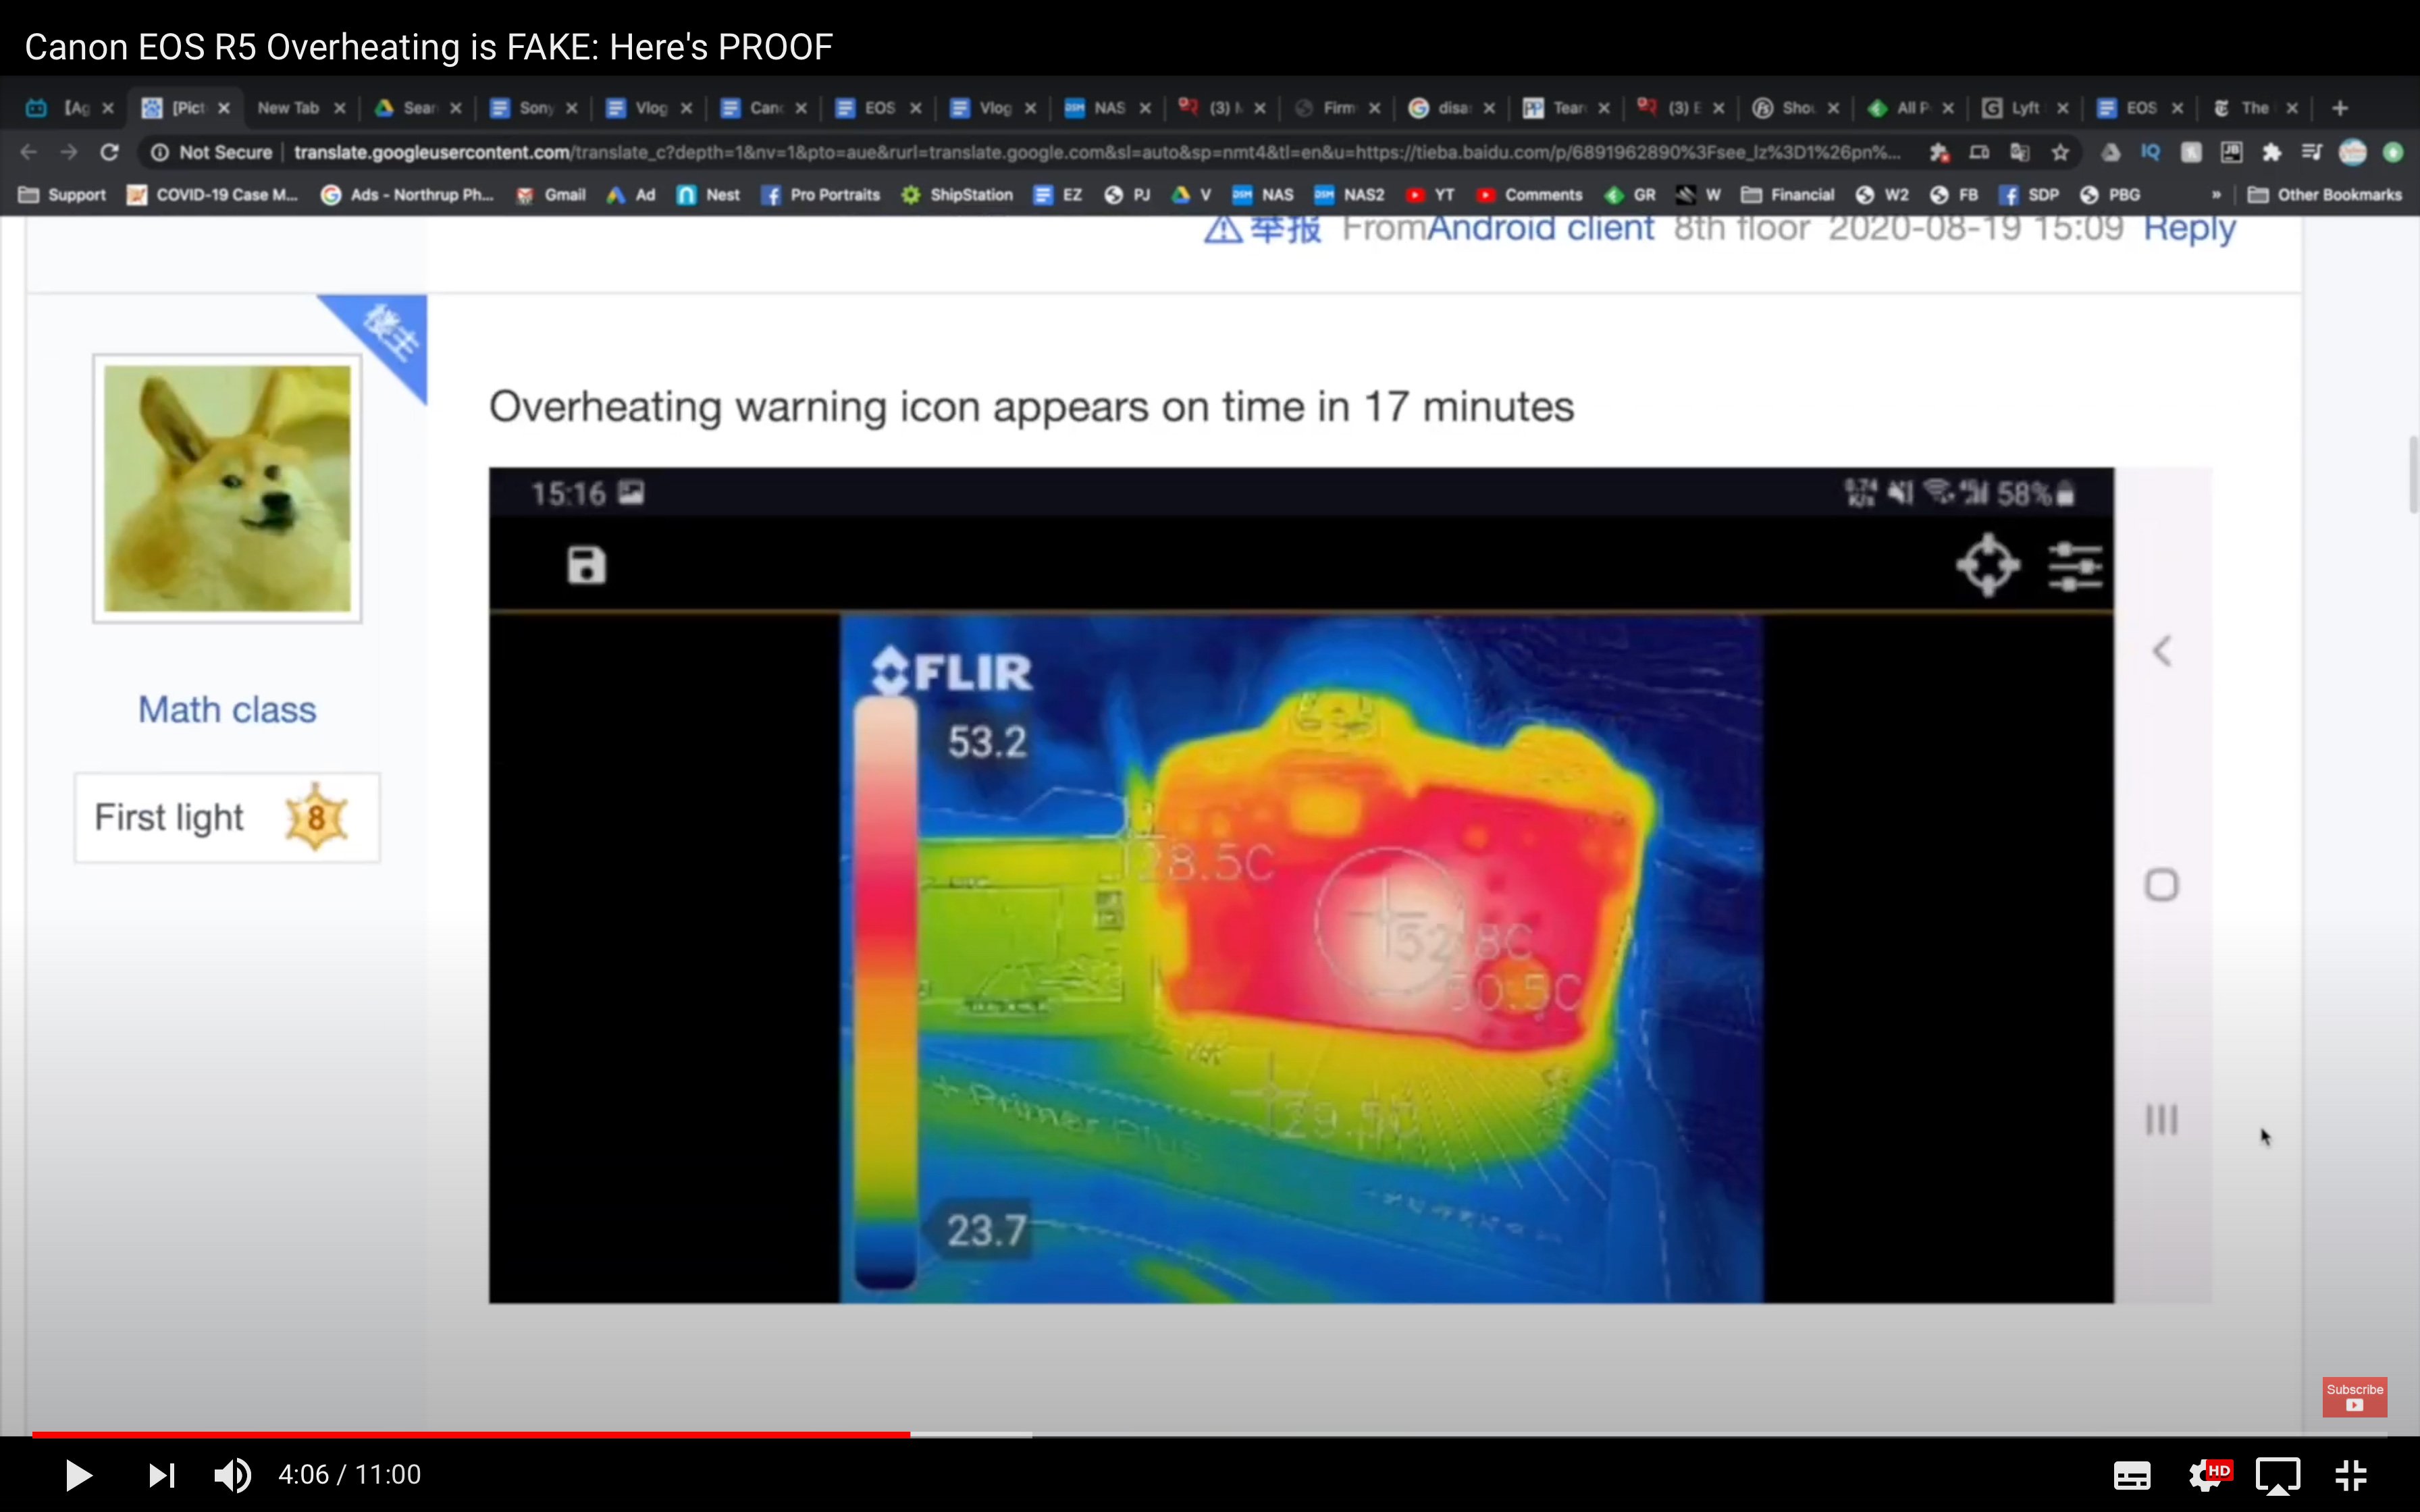Viewport: 2420px width, 1512px height.
Task: Click the Not Secure site info label
Action: point(212,152)
